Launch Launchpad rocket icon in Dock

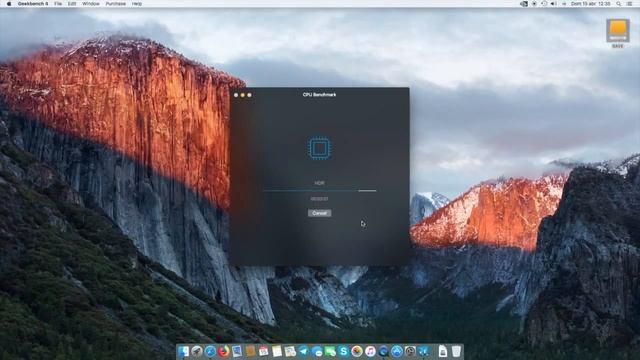(197, 351)
